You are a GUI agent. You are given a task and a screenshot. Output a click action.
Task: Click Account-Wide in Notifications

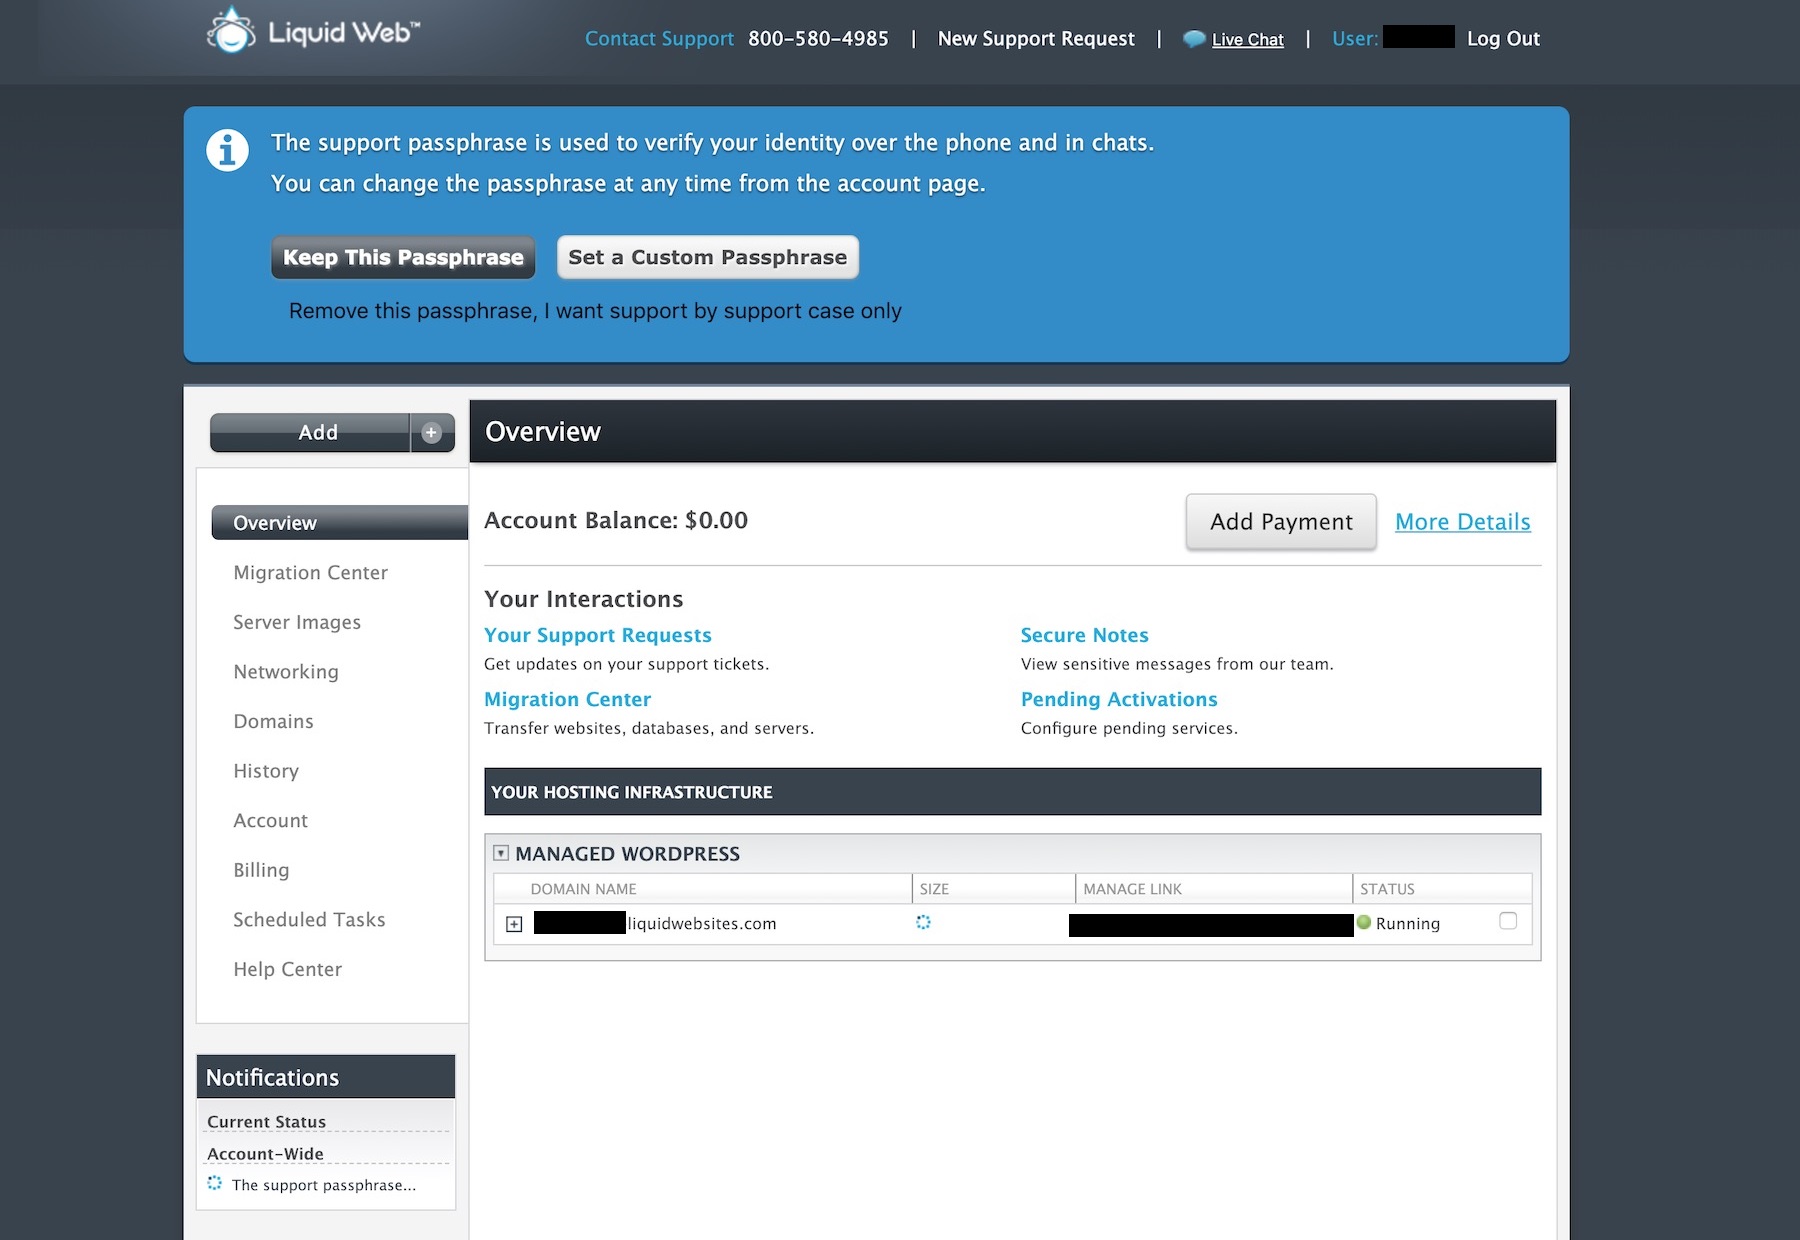(x=265, y=1154)
